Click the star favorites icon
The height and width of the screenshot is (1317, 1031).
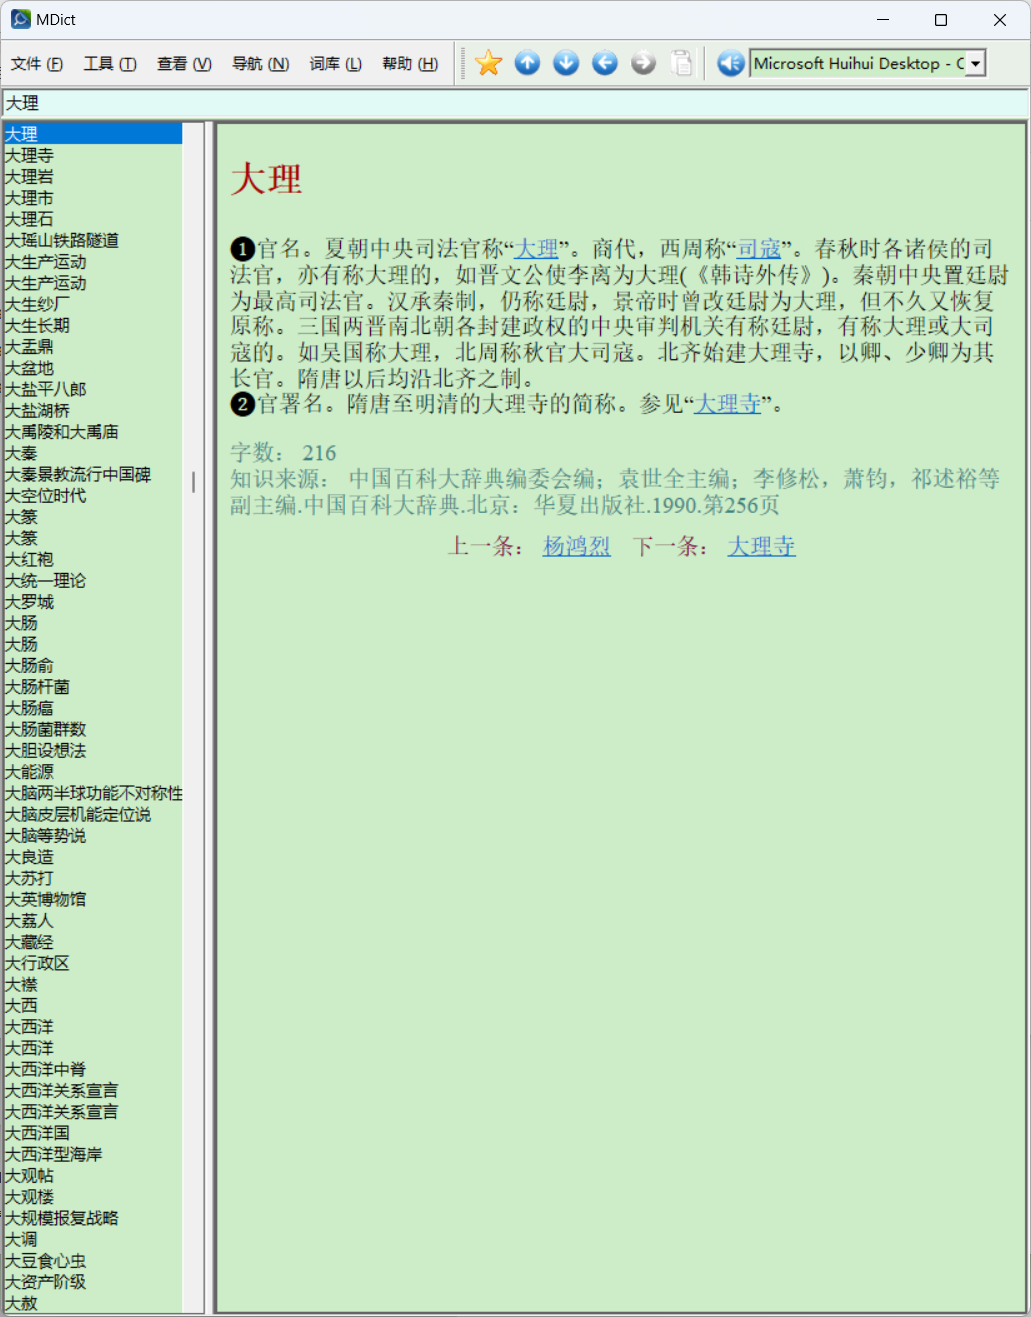[x=489, y=63]
